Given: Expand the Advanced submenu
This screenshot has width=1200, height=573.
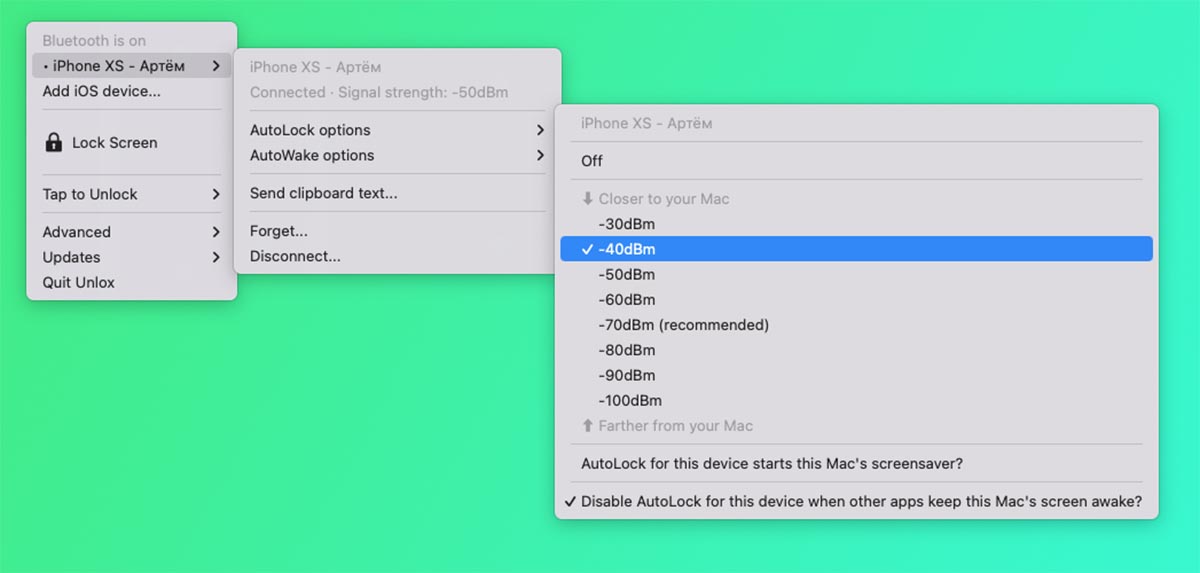Looking at the screenshot, I should 132,232.
